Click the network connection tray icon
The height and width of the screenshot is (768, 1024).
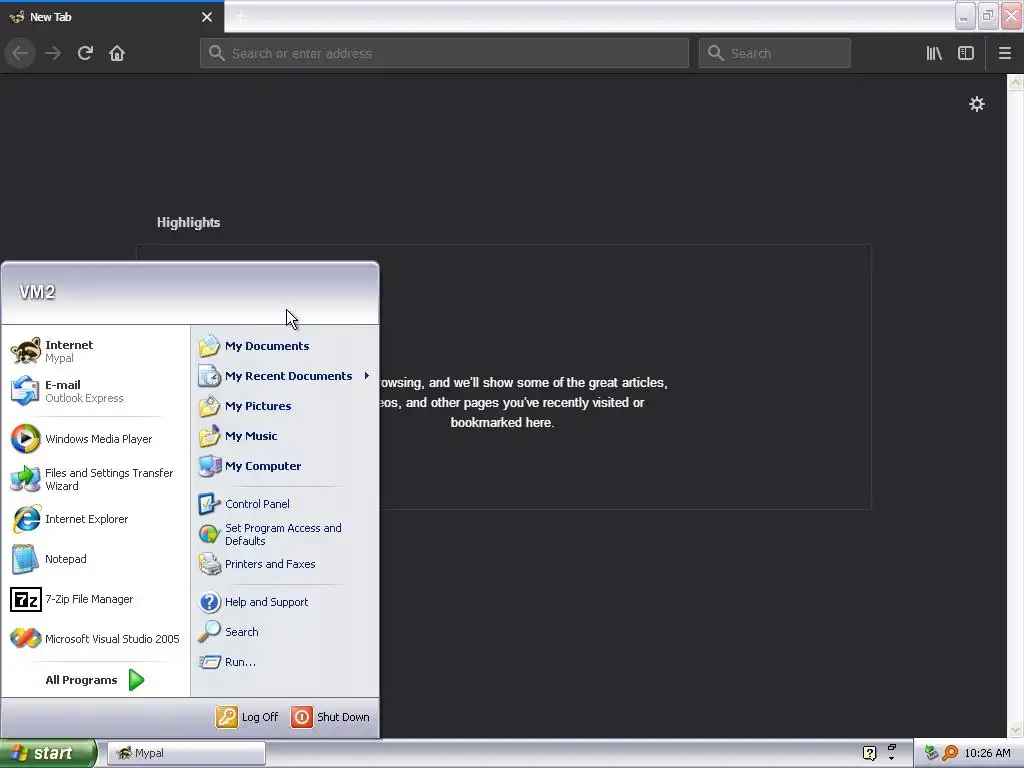tap(931, 753)
